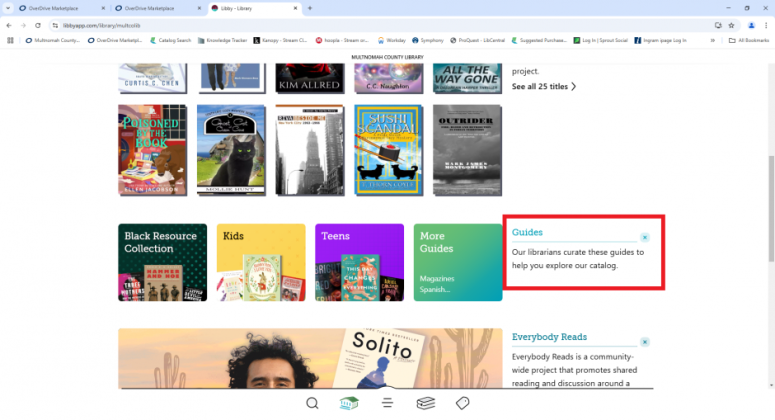Open the Libby search magnifier icon
Screen dimensions: 775x420
312,403
